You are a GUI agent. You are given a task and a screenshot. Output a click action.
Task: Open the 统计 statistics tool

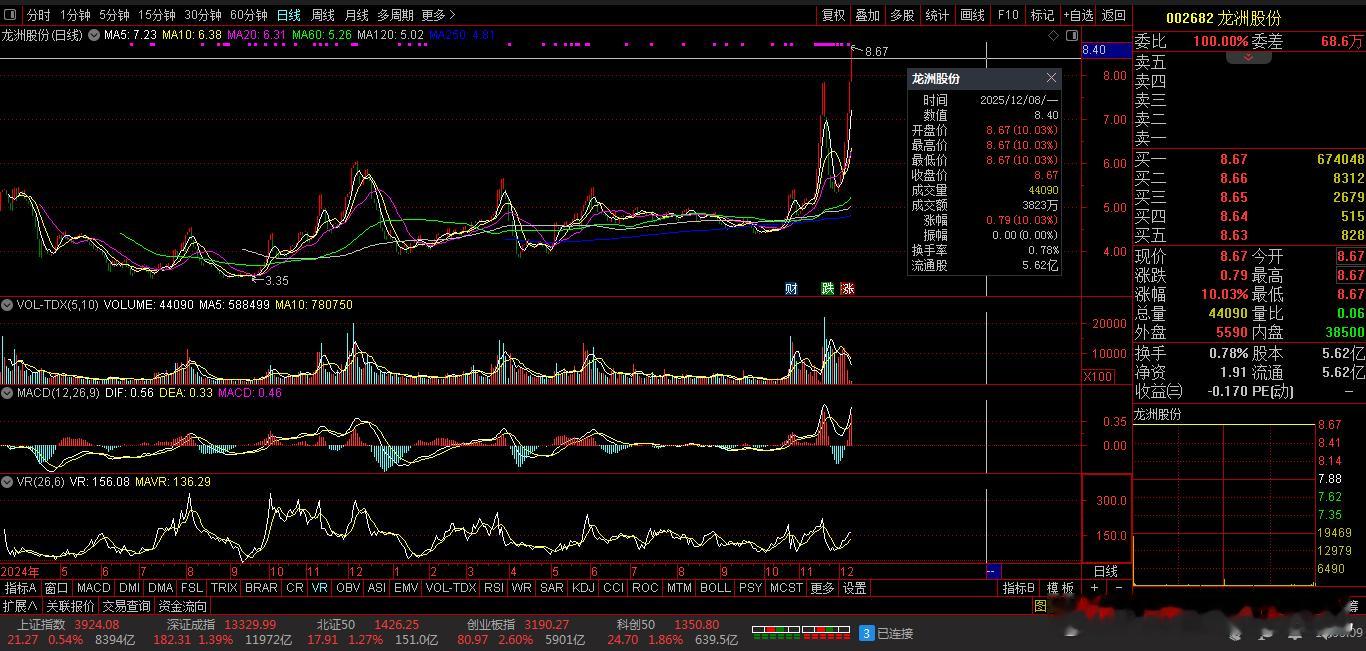click(938, 15)
